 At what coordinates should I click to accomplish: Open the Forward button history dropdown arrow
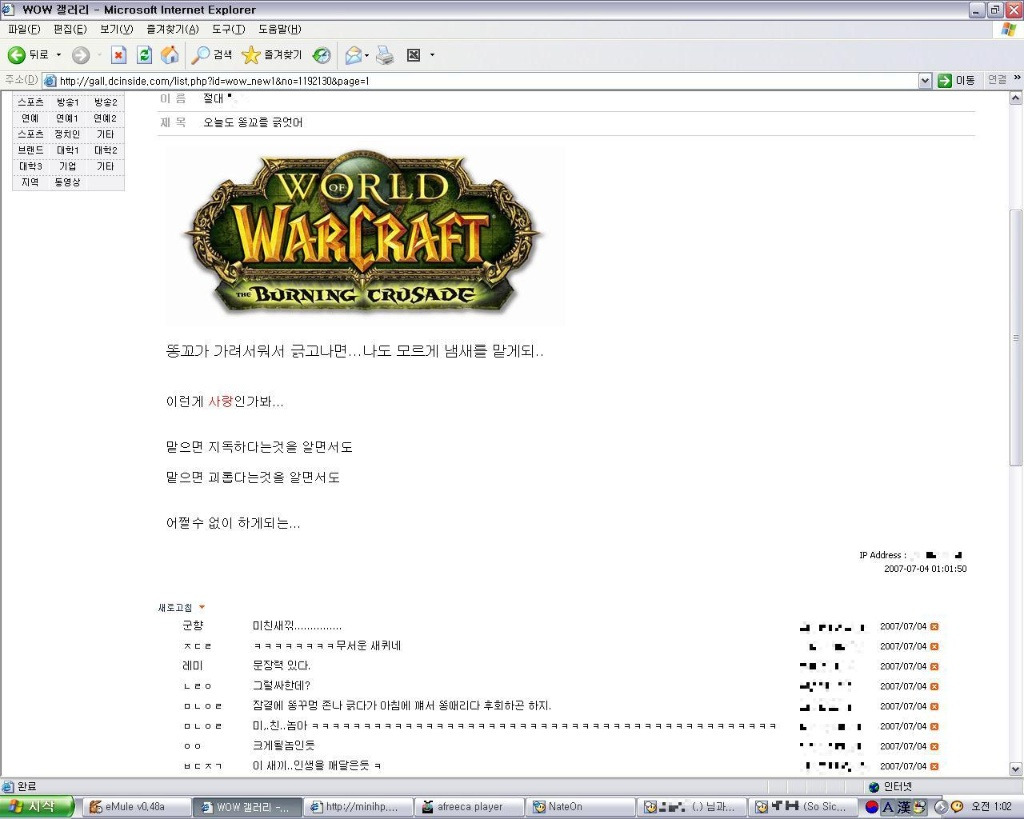coord(99,56)
